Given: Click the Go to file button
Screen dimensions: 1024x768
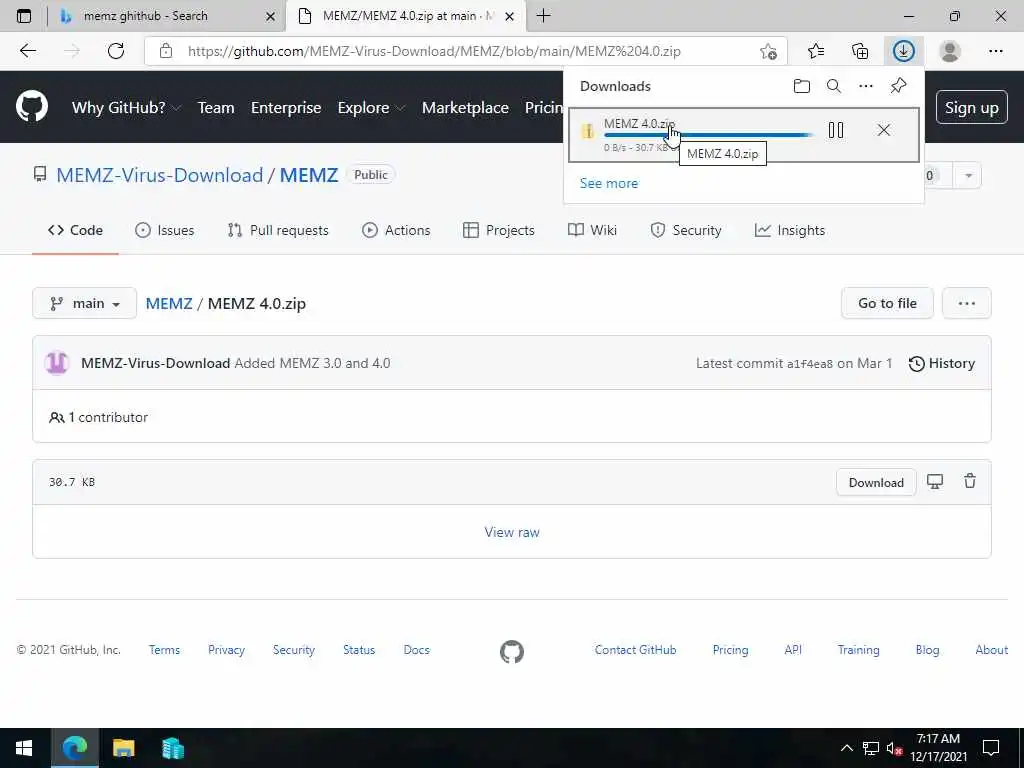Looking at the screenshot, I should tap(887, 303).
